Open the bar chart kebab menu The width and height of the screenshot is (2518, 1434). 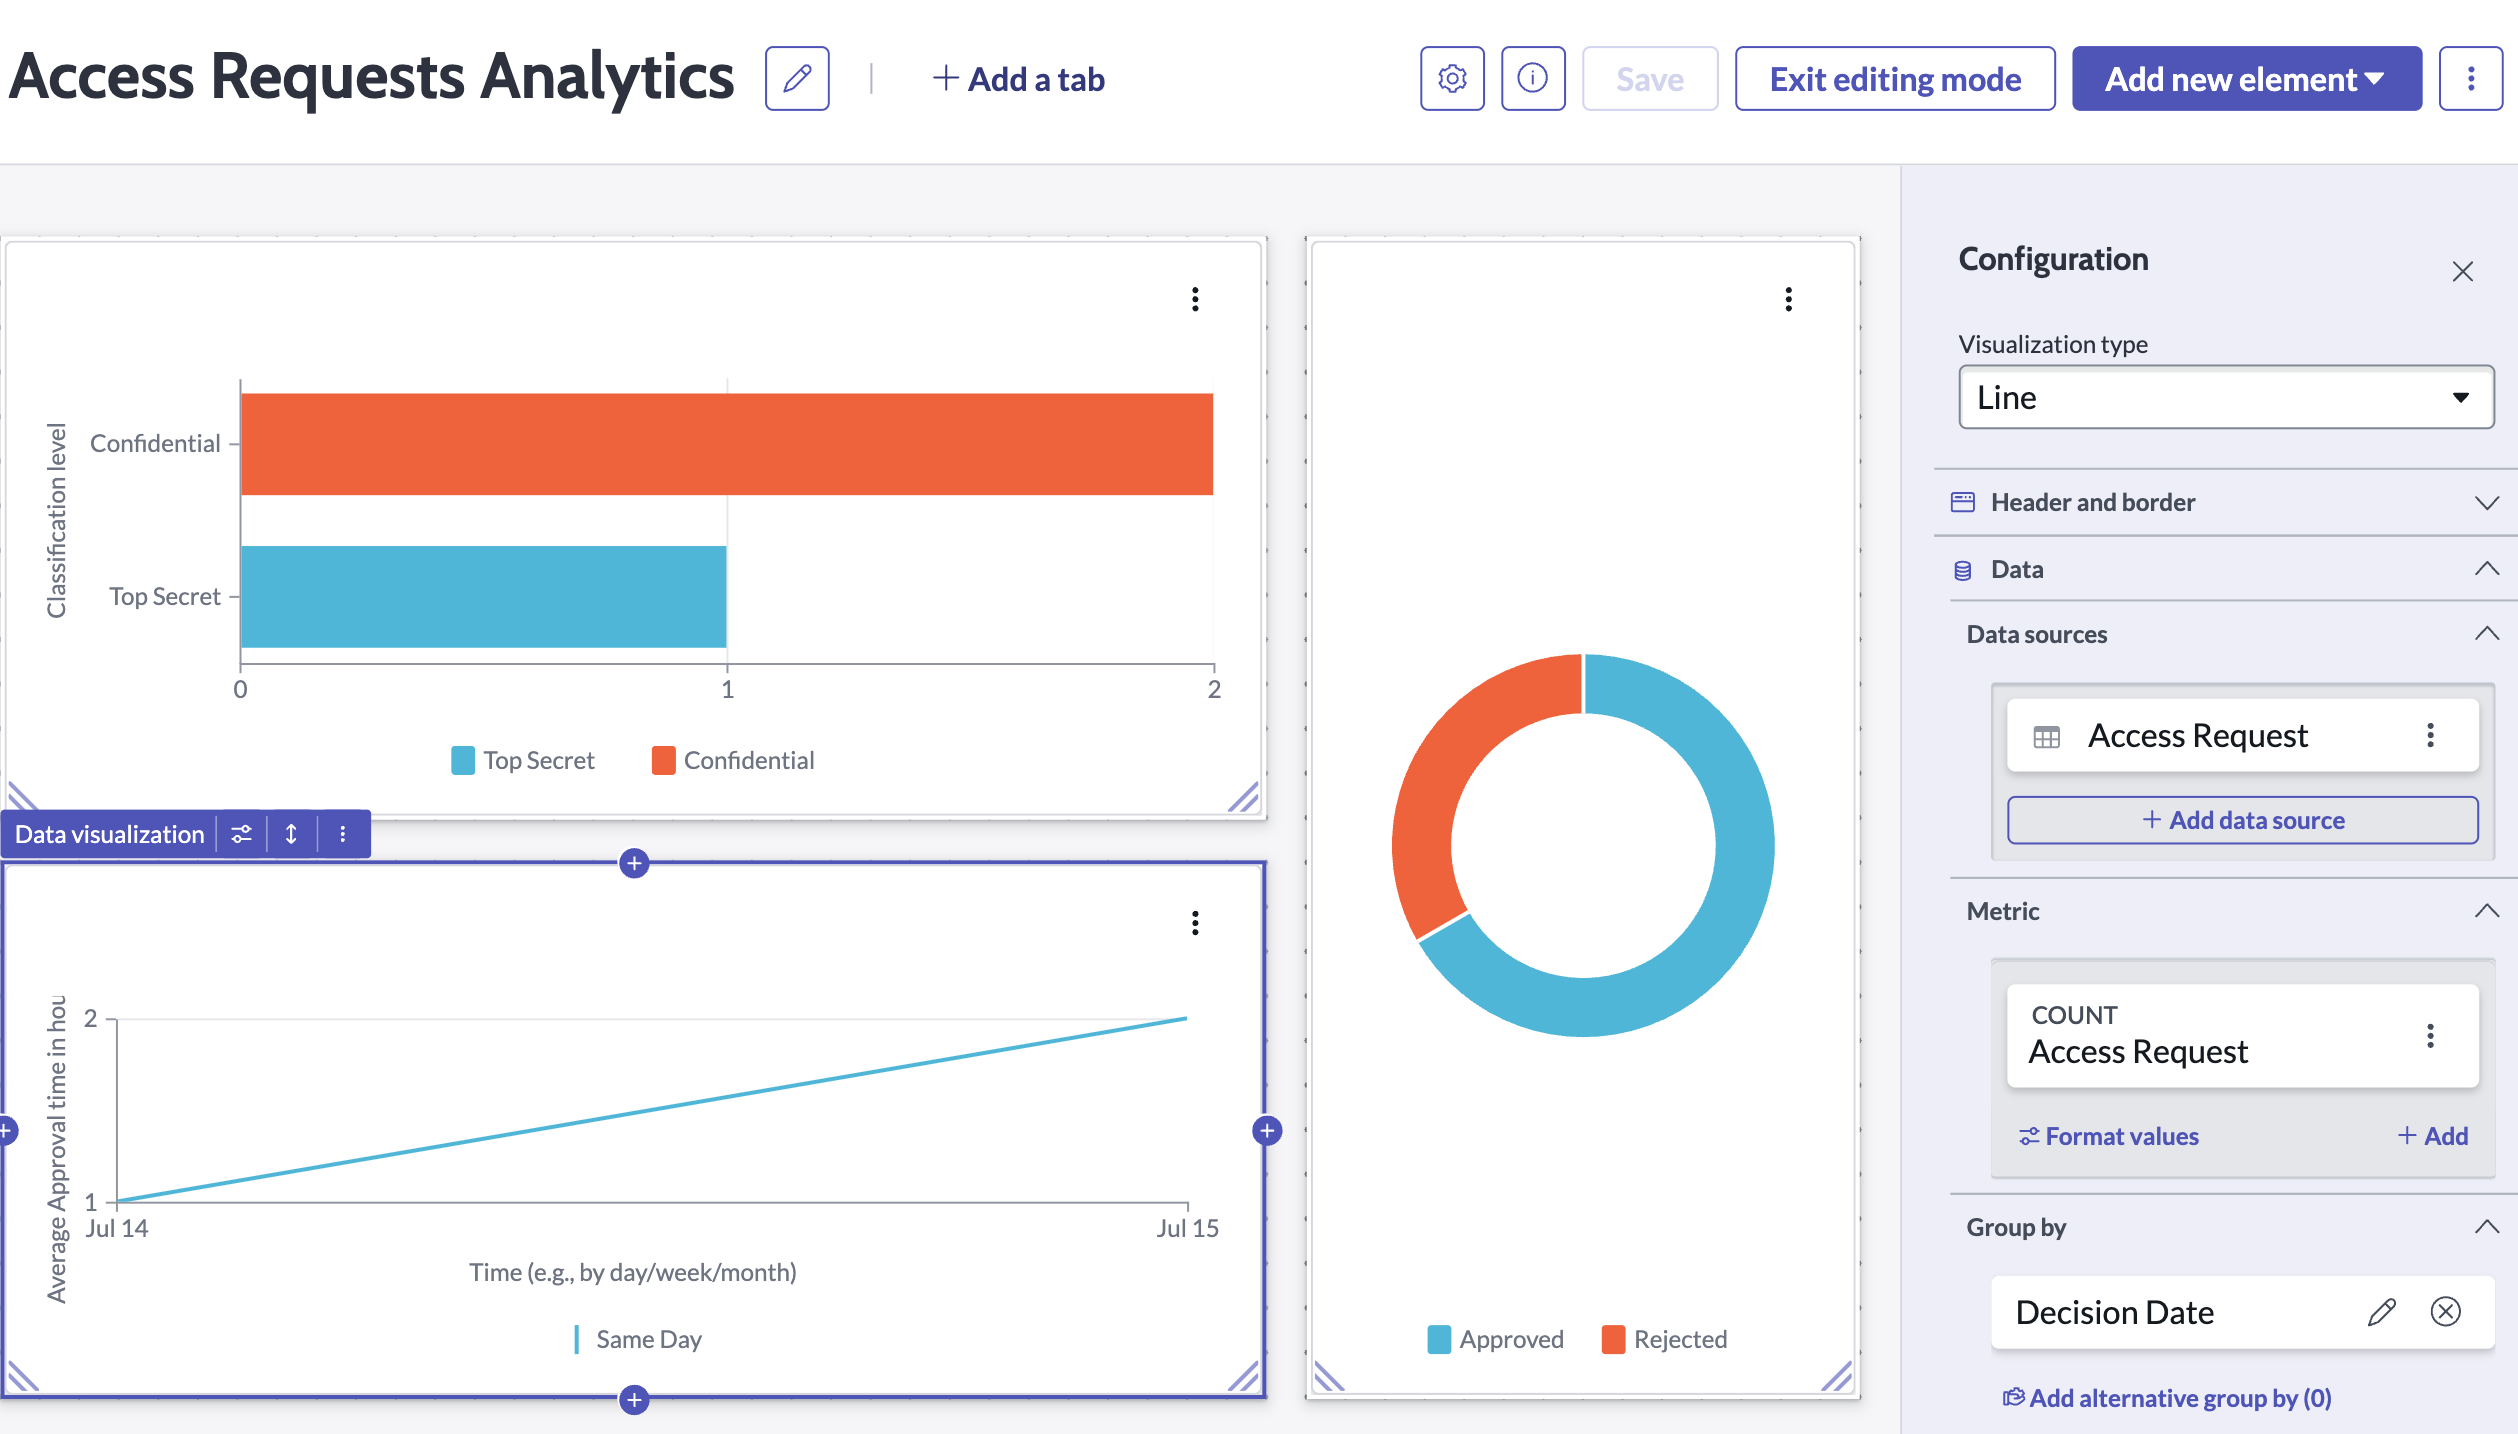coord(1194,299)
